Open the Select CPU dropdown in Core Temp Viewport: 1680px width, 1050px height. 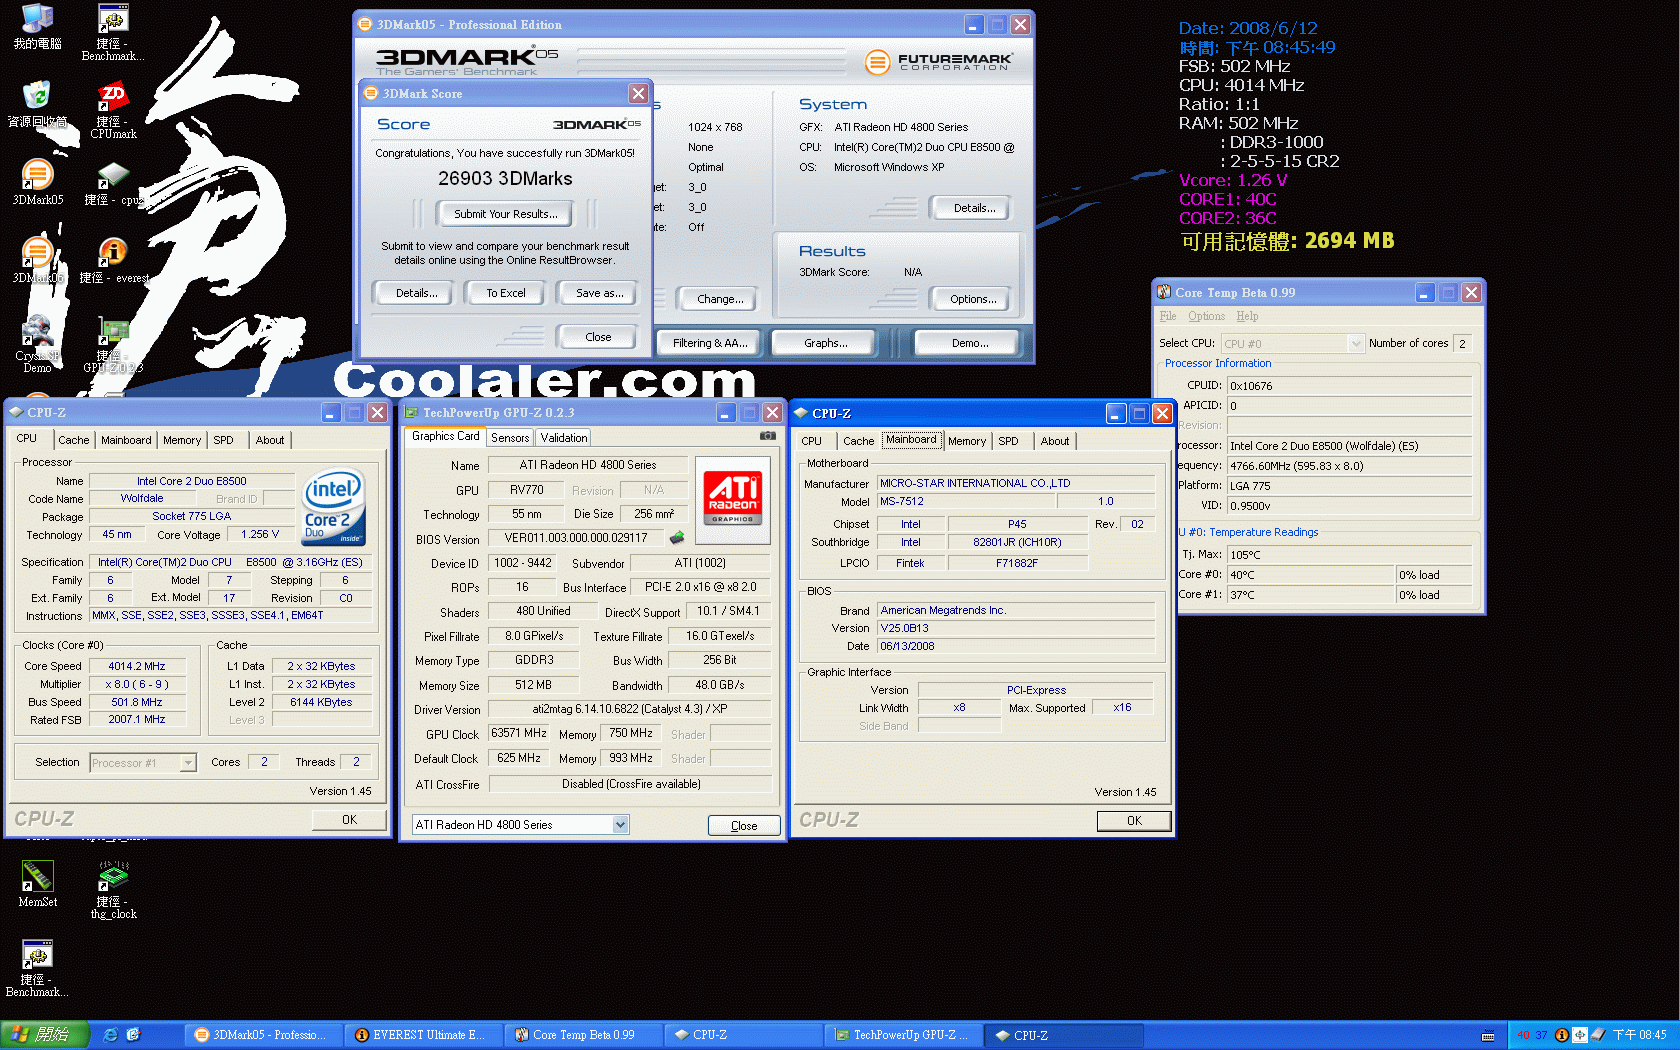tap(1356, 343)
